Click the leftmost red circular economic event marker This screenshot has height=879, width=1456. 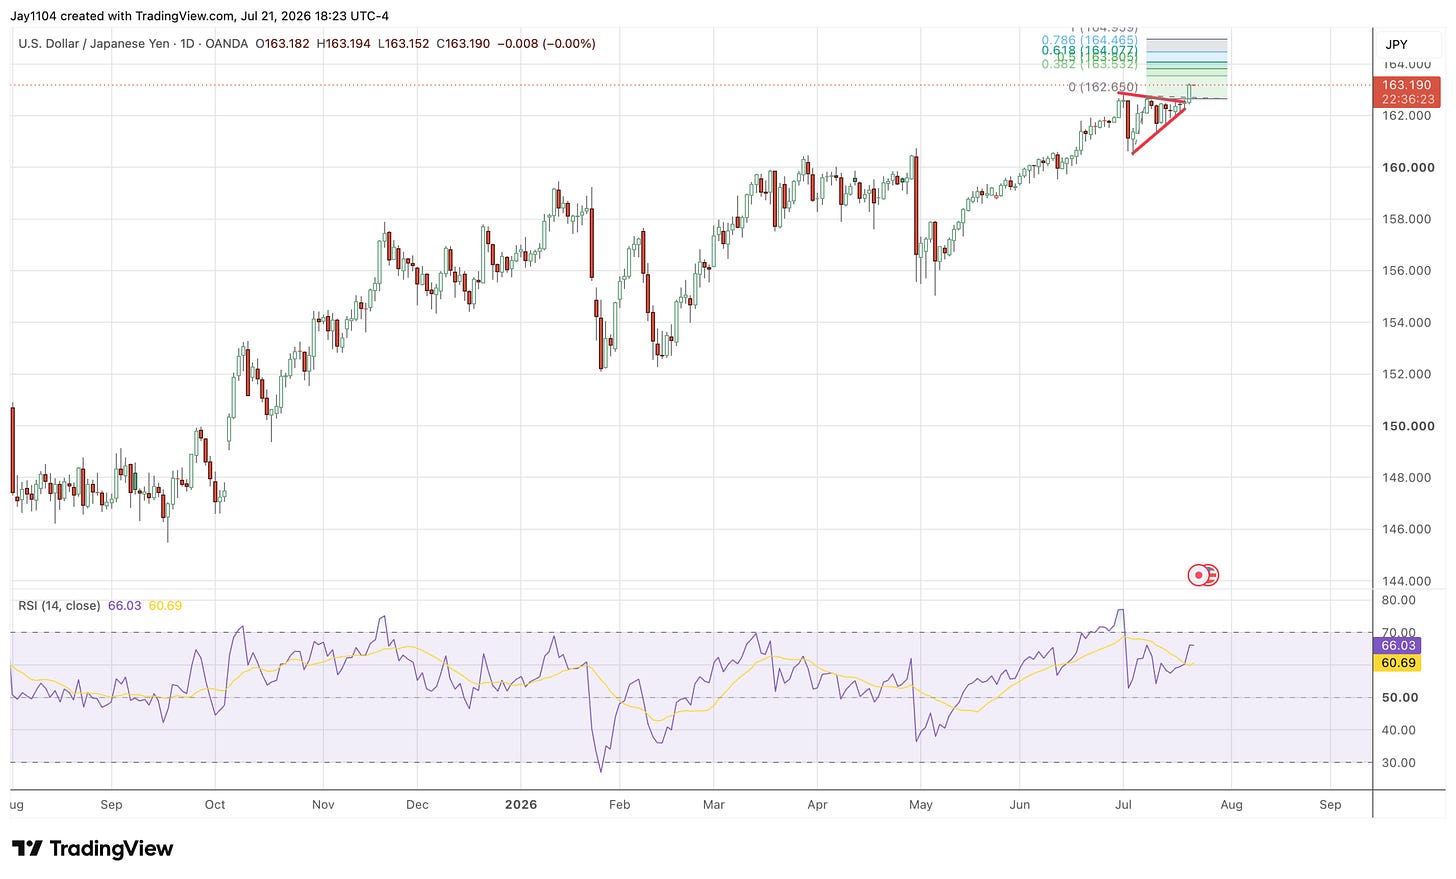1198,575
